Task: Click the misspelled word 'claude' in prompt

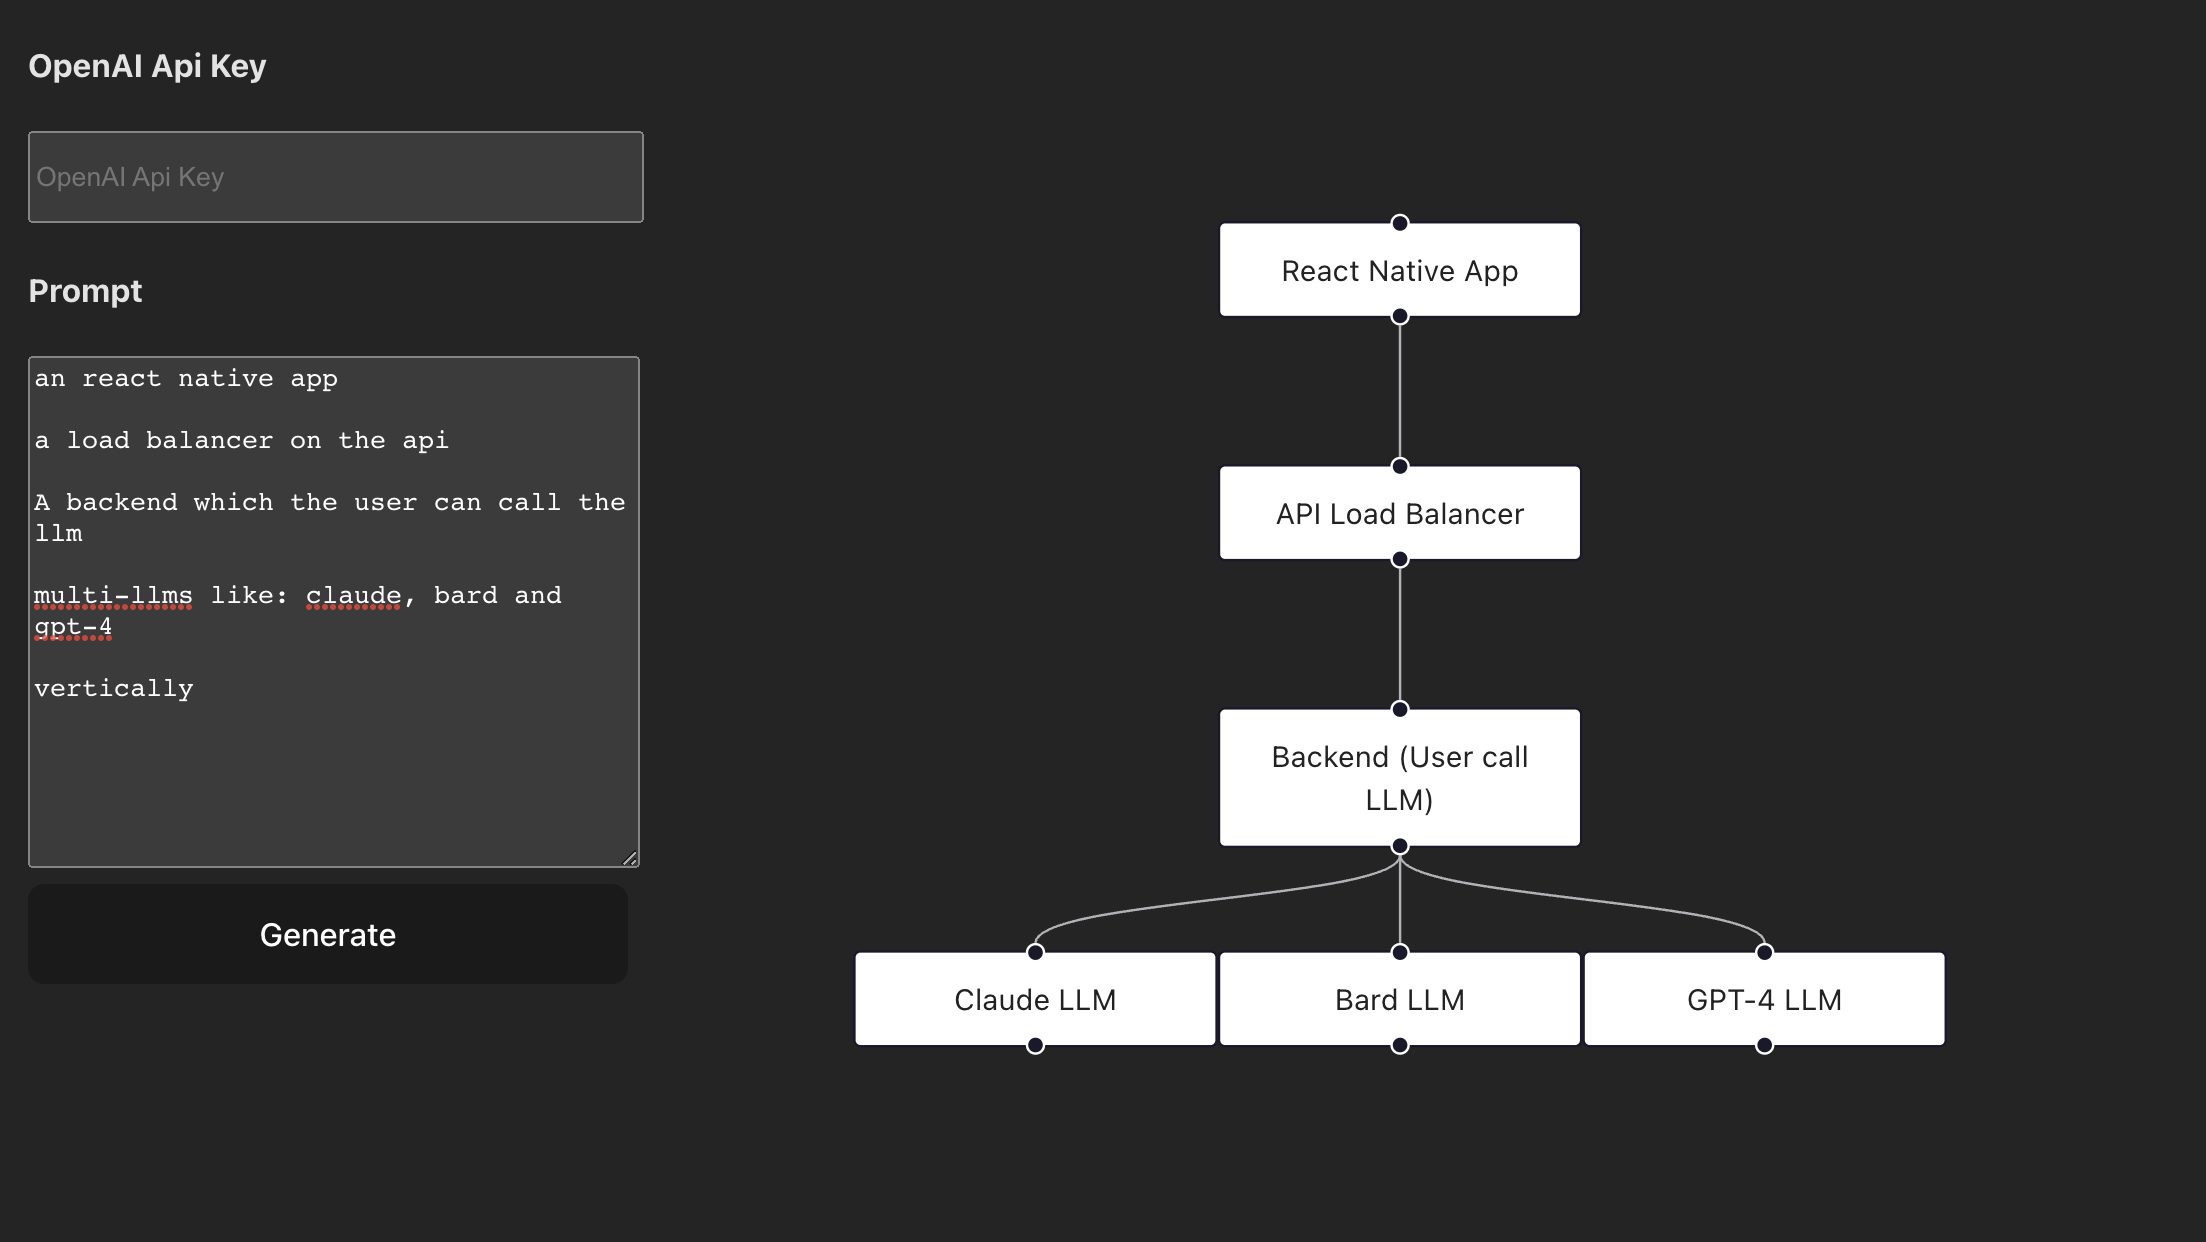Action: [353, 596]
